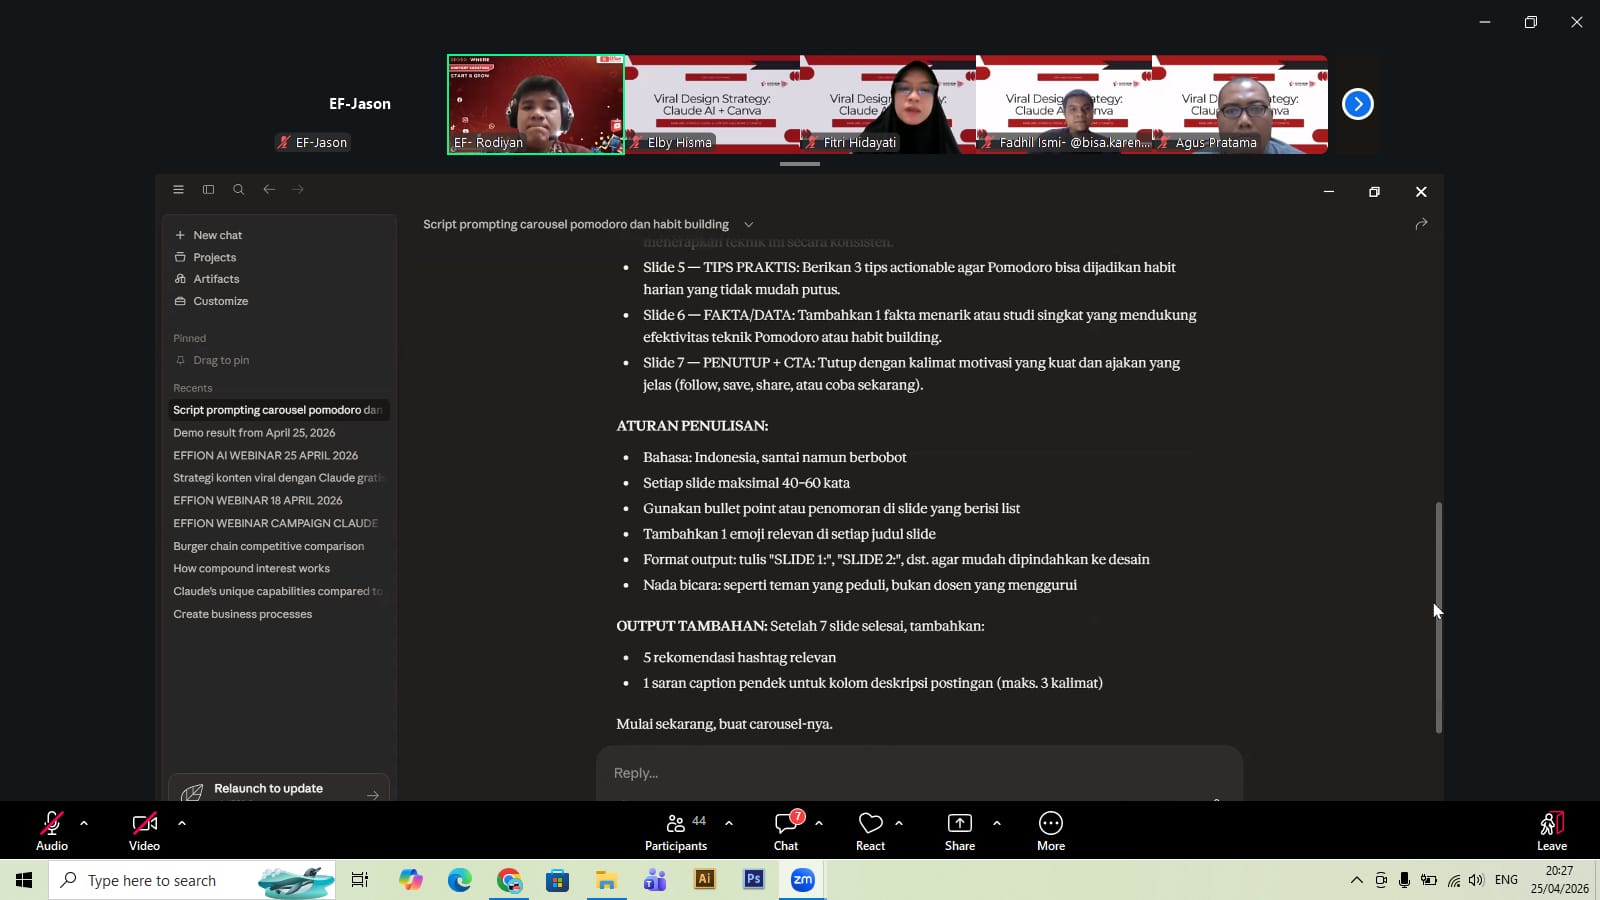Expand the chat title dropdown chevron
Image resolution: width=1600 pixels, height=900 pixels.
(748, 225)
